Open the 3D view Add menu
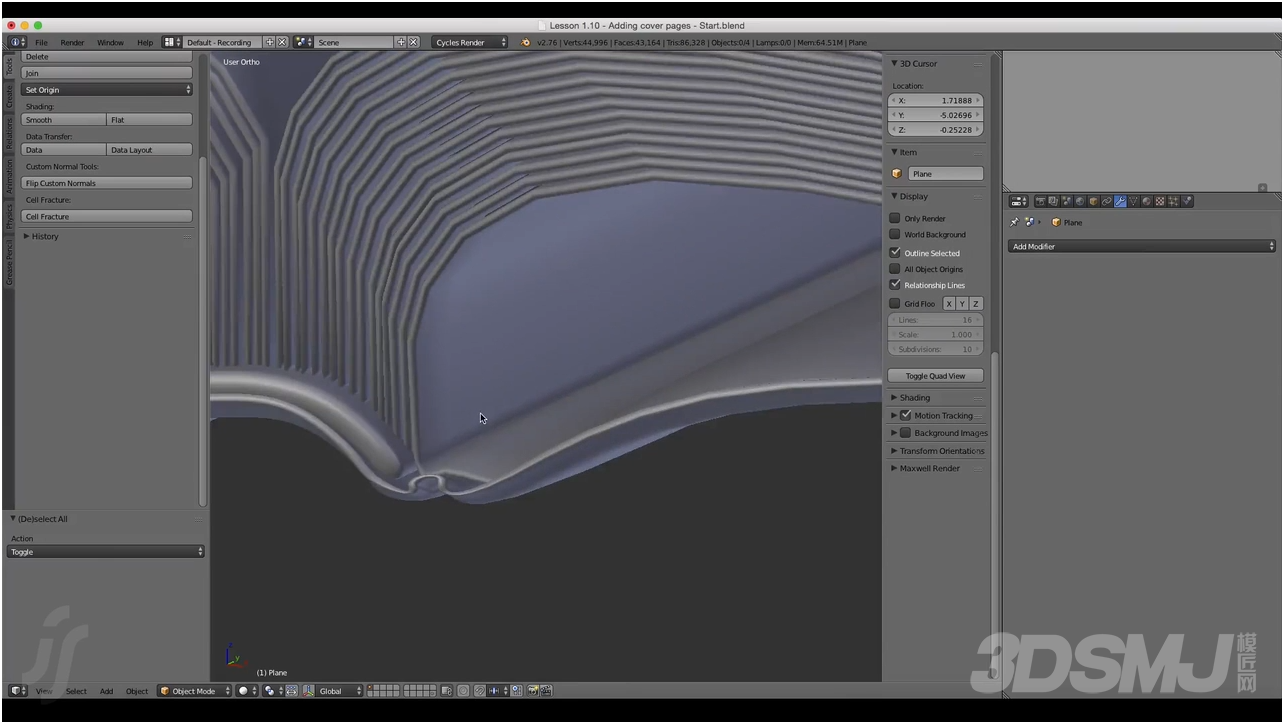Screen dimensions: 1284x724 [106, 691]
